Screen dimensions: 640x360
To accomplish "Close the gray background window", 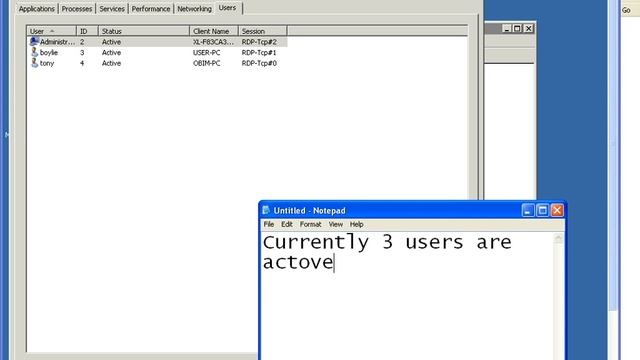I will pyautogui.click(x=529, y=29).
